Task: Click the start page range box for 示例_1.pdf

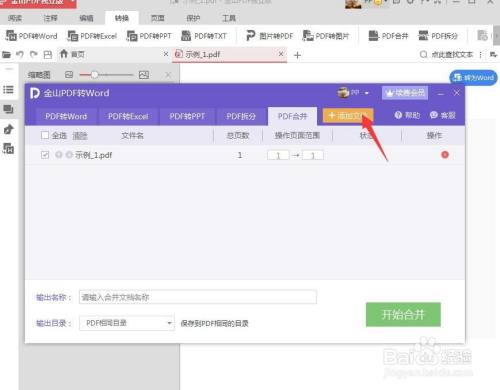Action: pos(278,155)
